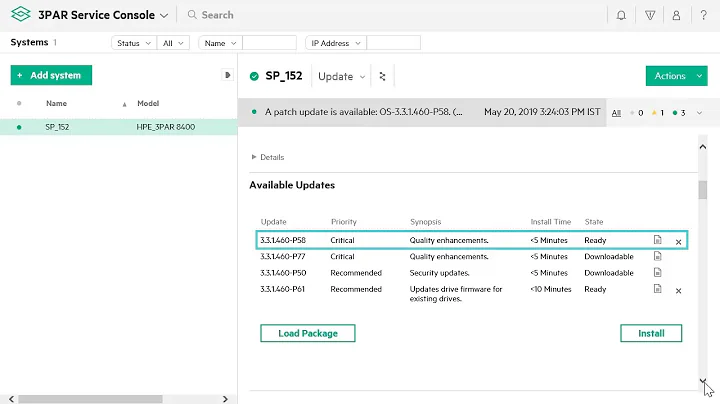
Task: Click the Priority column header
Action: pyautogui.click(x=343, y=222)
